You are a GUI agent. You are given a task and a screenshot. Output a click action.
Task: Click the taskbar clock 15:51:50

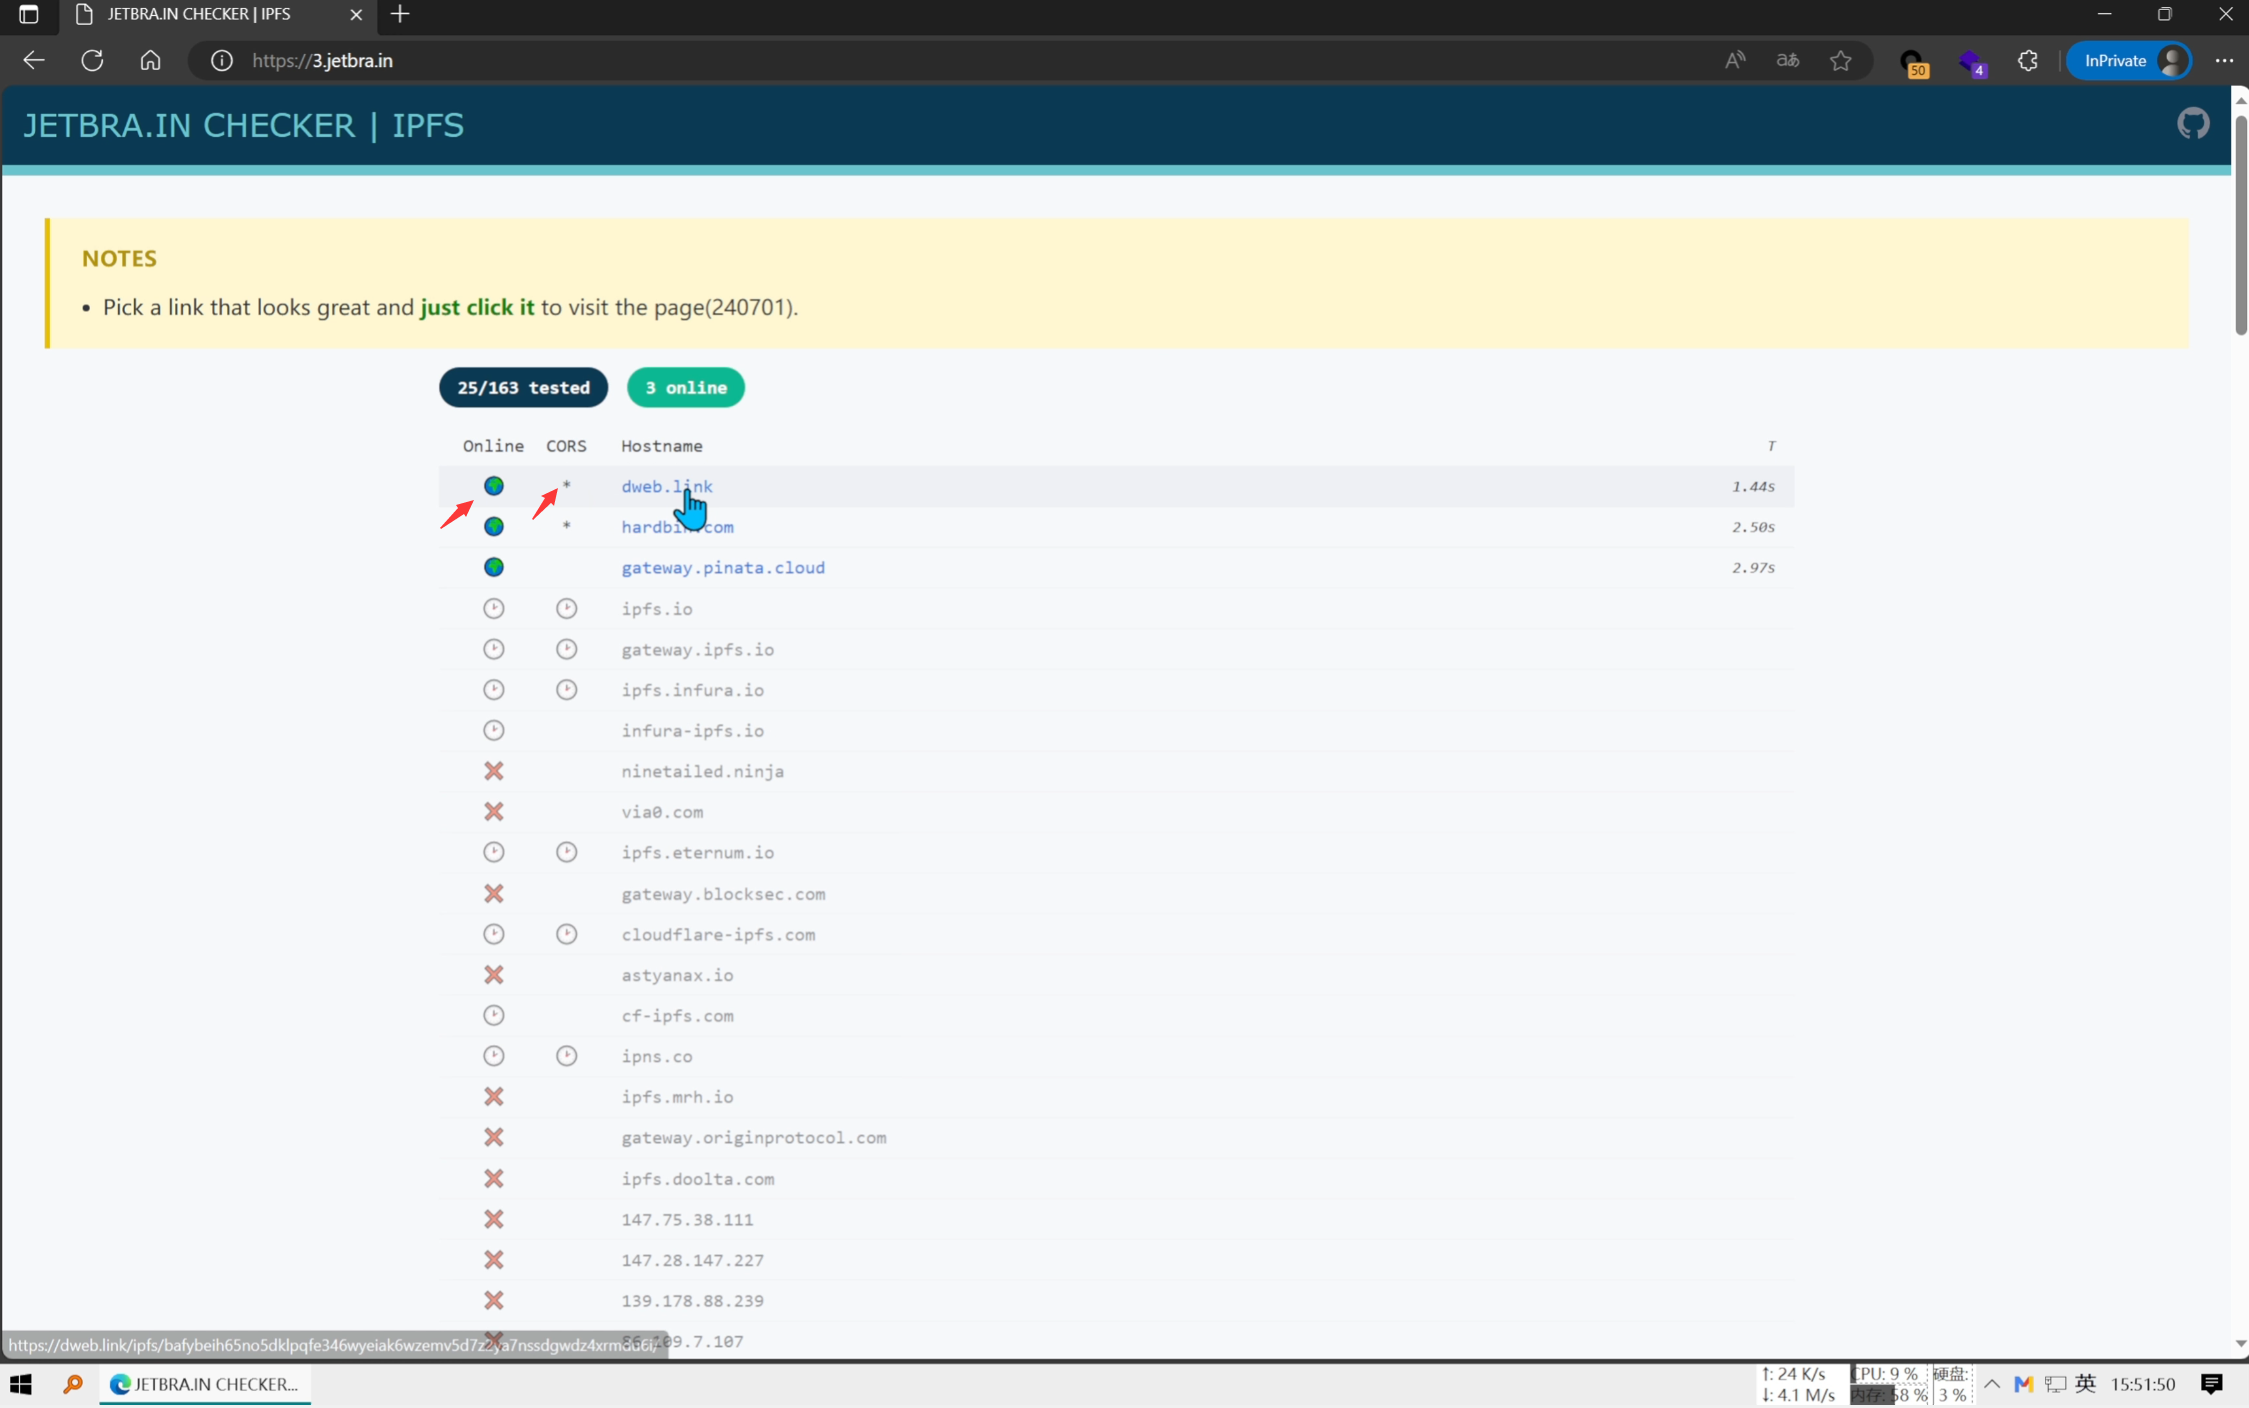coord(2142,1384)
